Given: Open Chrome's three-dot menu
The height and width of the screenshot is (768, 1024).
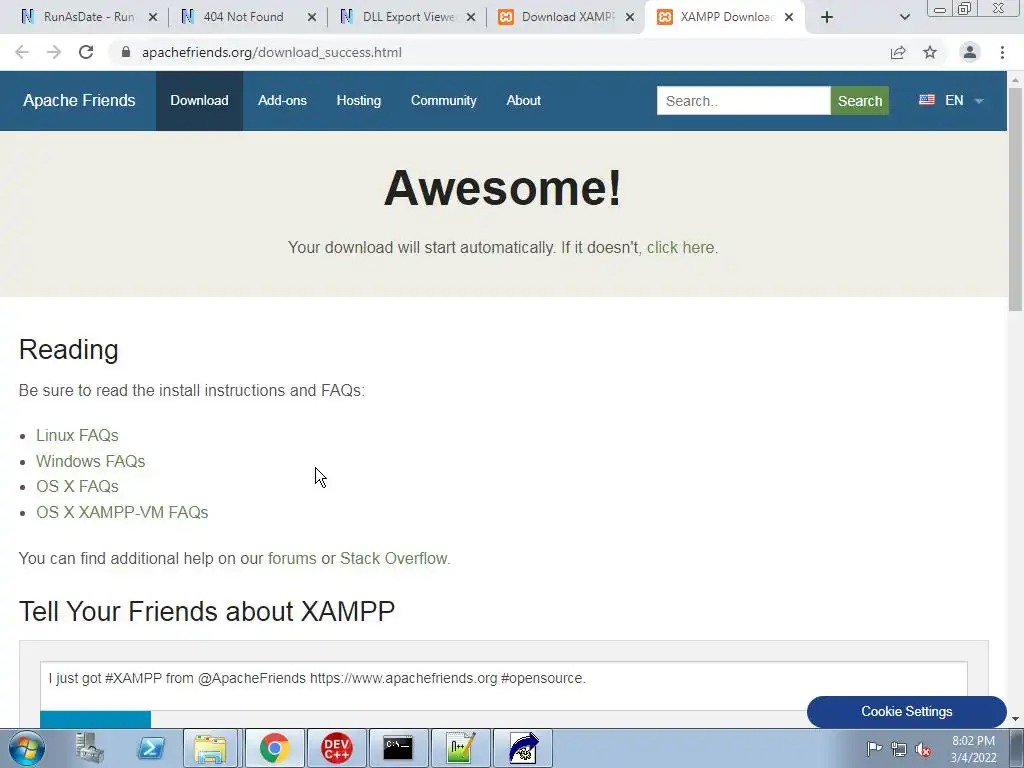Looking at the screenshot, I should [1002, 52].
